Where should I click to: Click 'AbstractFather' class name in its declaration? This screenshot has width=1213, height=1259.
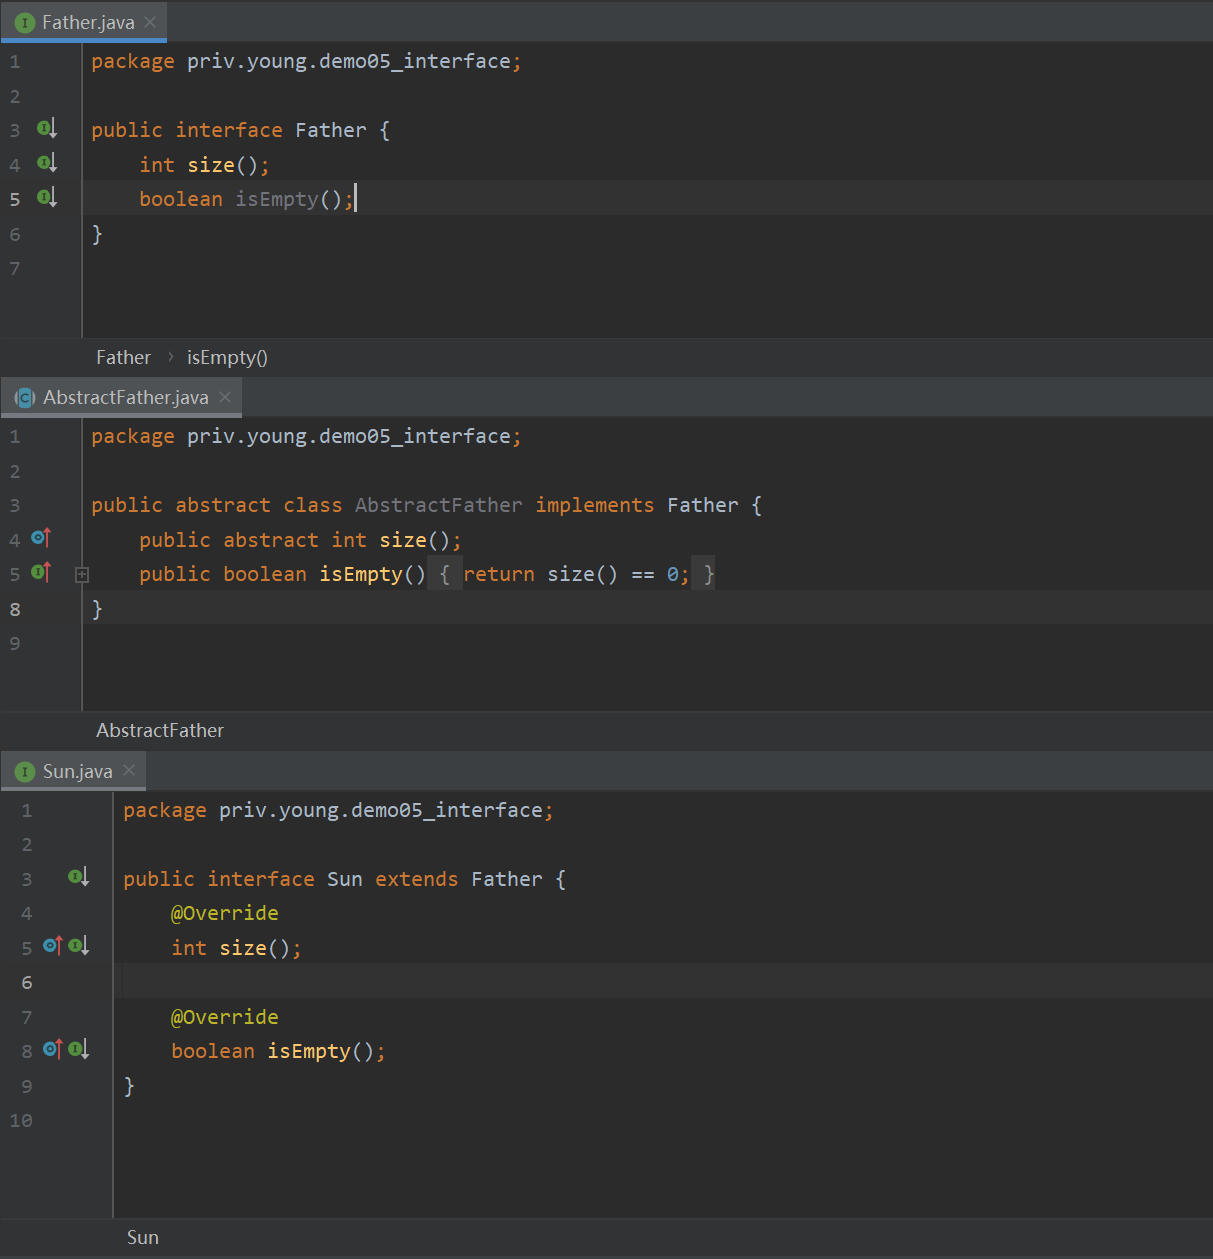pos(439,505)
